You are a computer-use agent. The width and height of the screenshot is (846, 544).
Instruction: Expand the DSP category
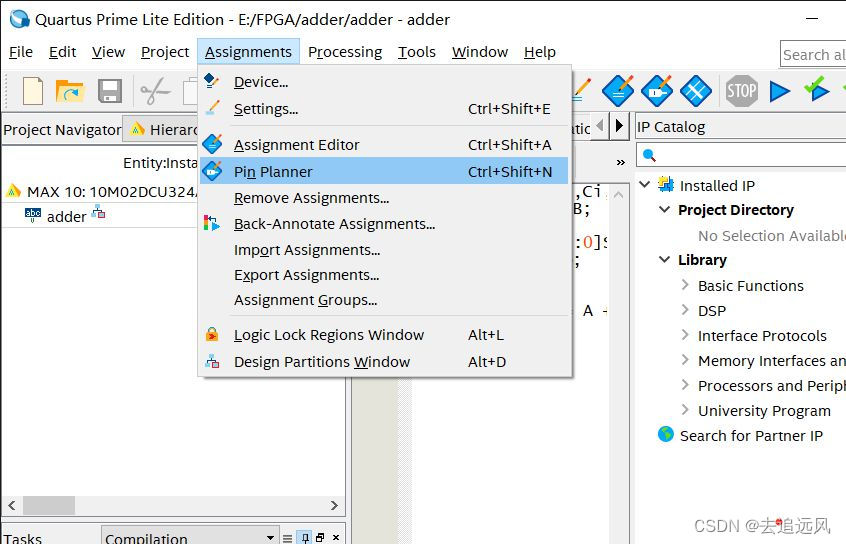tap(685, 310)
